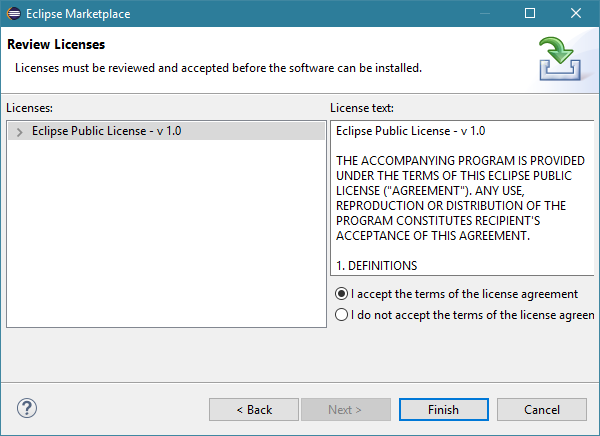Screen dimensions: 600x436
Task: Expand the Eclipse Public License tree node
Action: [20, 132]
